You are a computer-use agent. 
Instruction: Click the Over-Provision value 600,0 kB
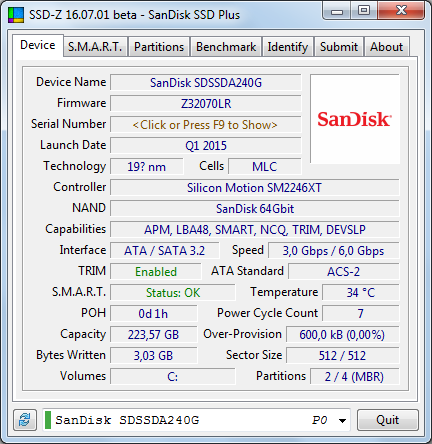click(x=342, y=335)
